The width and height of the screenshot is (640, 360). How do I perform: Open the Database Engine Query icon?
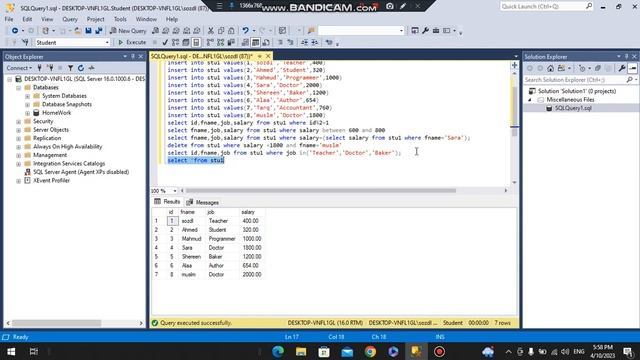[155, 31]
